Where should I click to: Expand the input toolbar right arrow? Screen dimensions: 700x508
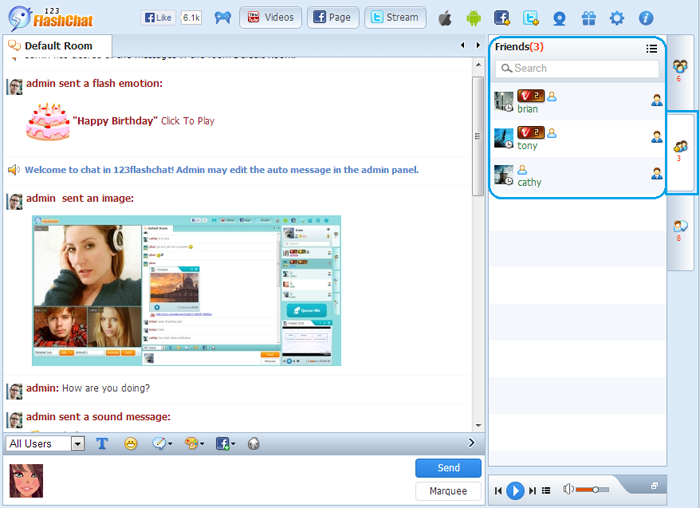pos(472,443)
